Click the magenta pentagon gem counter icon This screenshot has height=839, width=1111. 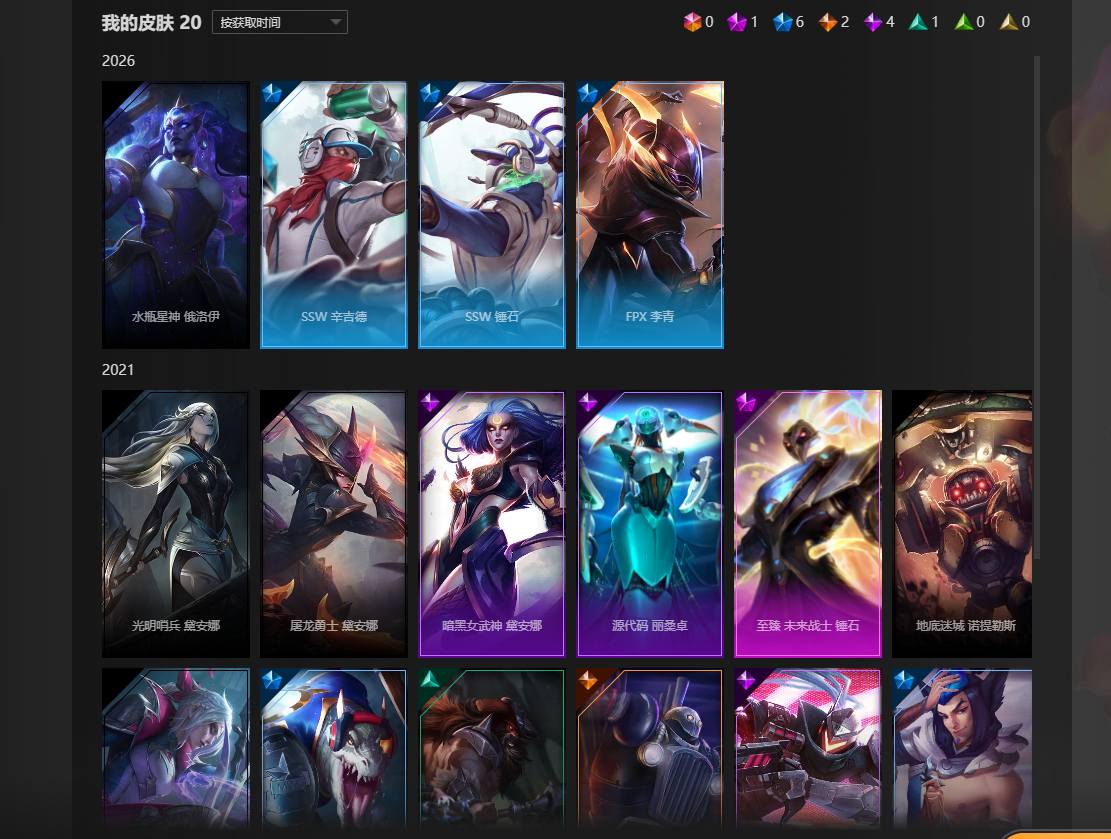pyautogui.click(x=737, y=22)
